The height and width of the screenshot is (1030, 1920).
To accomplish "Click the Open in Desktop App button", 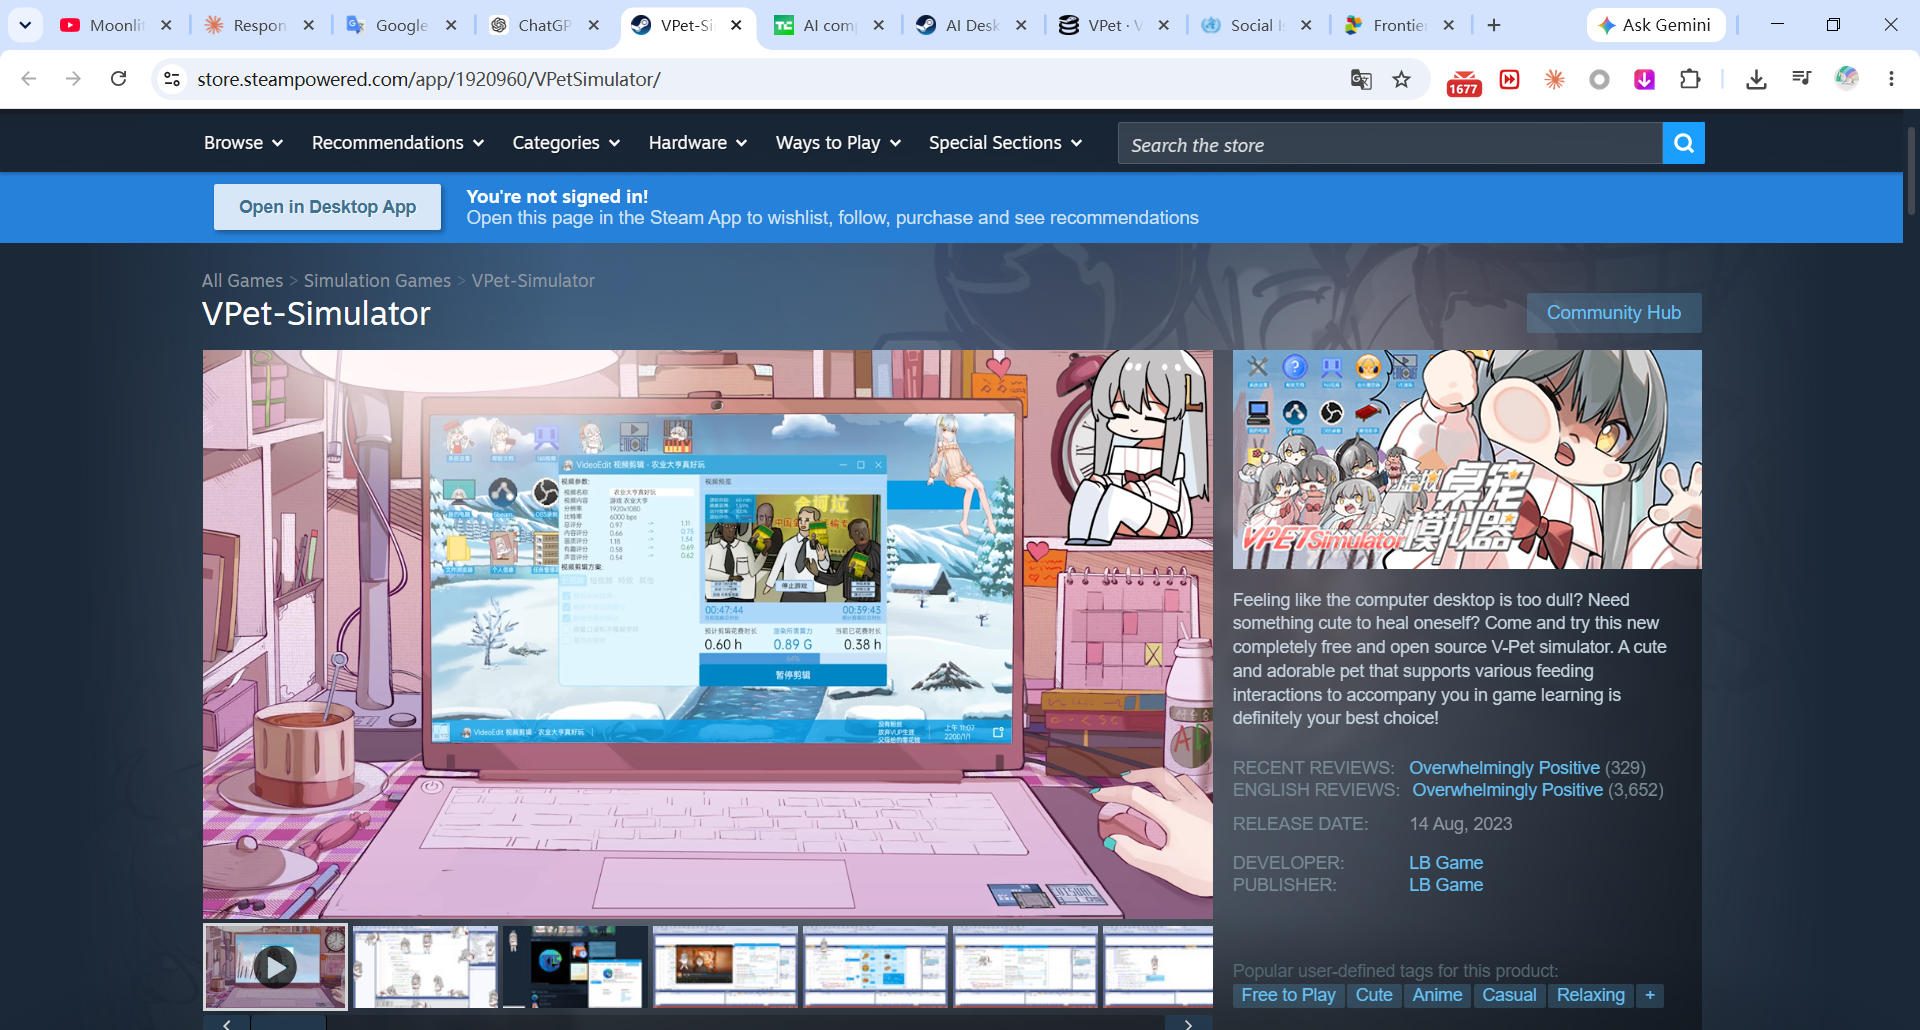I will tap(327, 207).
